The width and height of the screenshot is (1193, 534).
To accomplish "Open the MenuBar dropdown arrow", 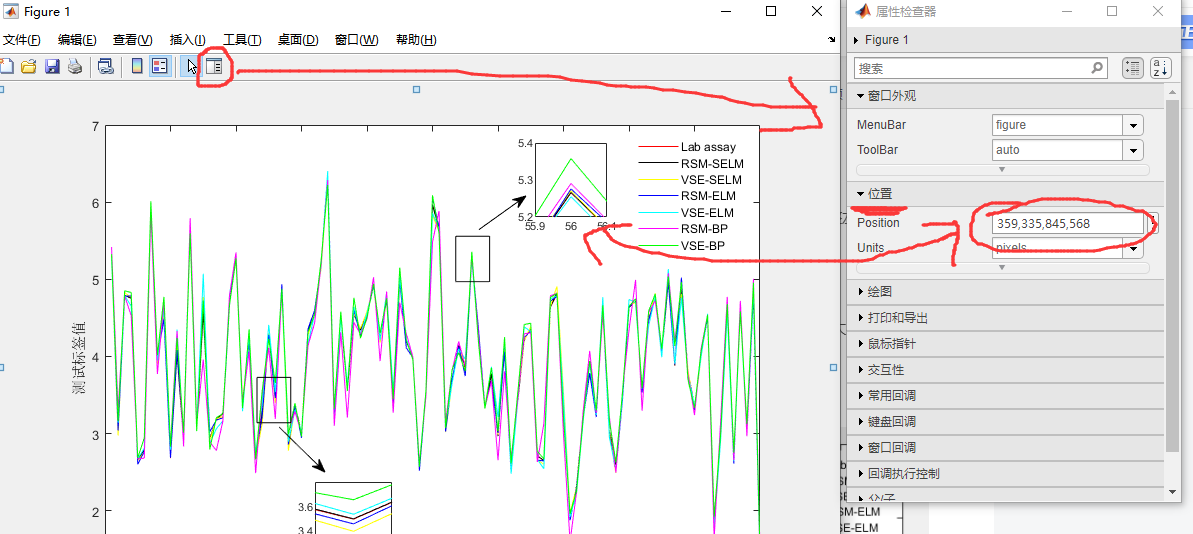I will click(x=1134, y=126).
